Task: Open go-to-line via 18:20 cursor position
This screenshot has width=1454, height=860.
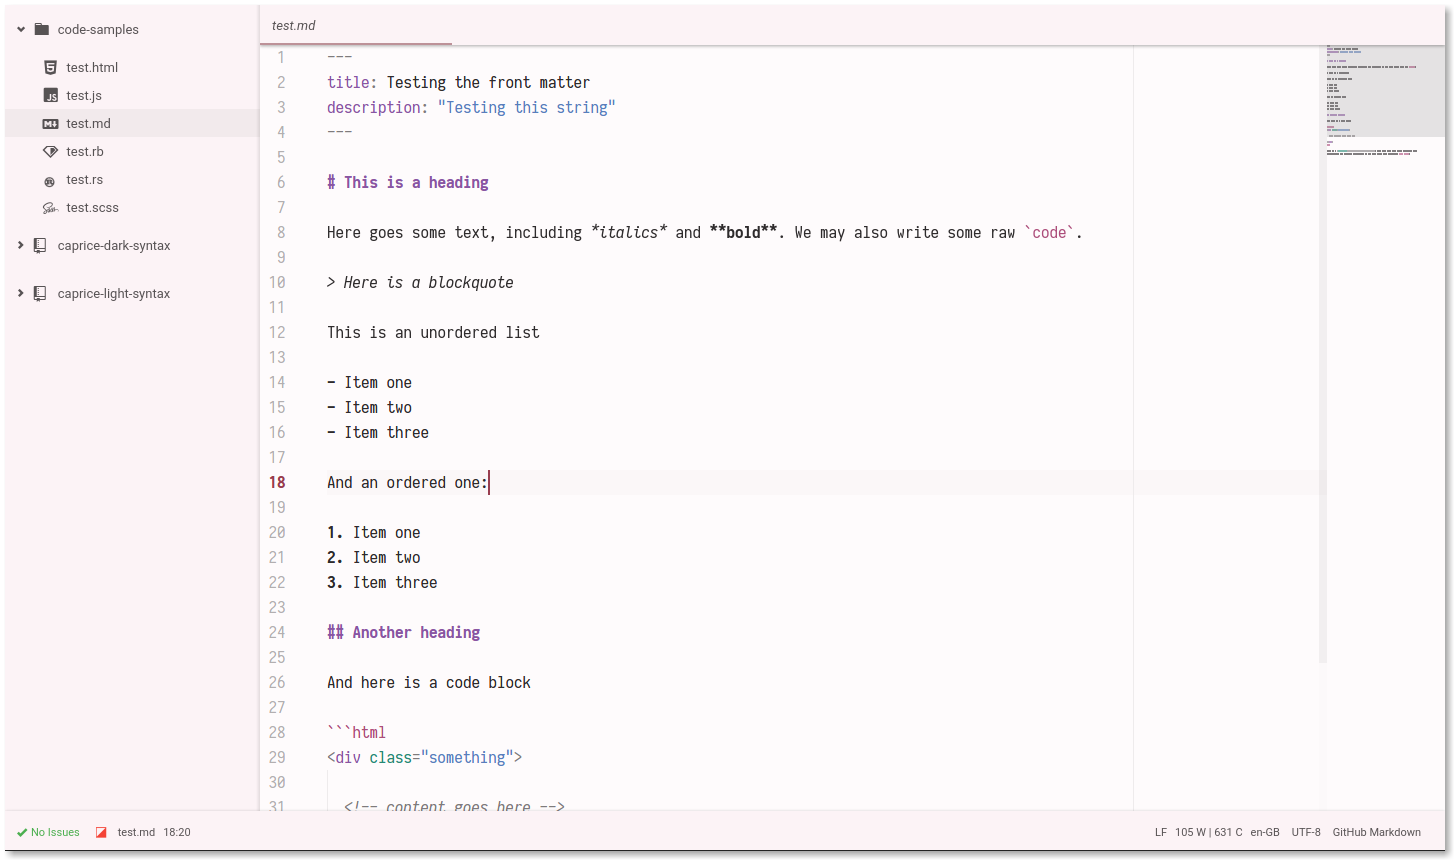Action: pos(177,832)
